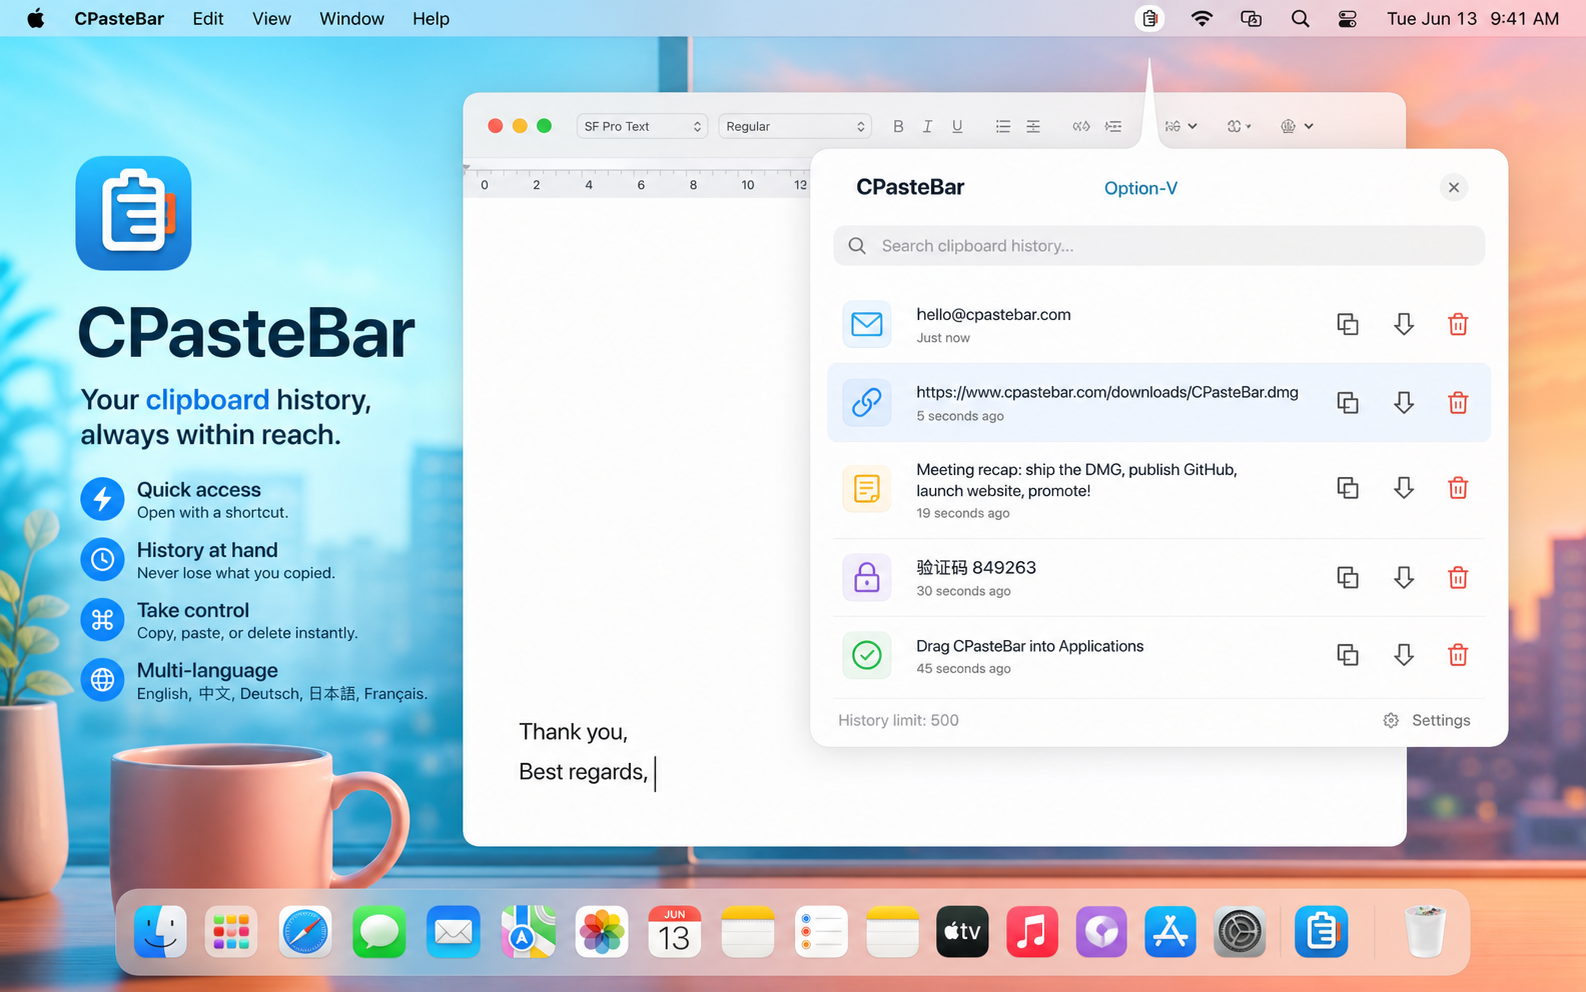Paste the hello@cpastebar.com entry with the arrow icon
The image size is (1586, 992).
(x=1404, y=324)
